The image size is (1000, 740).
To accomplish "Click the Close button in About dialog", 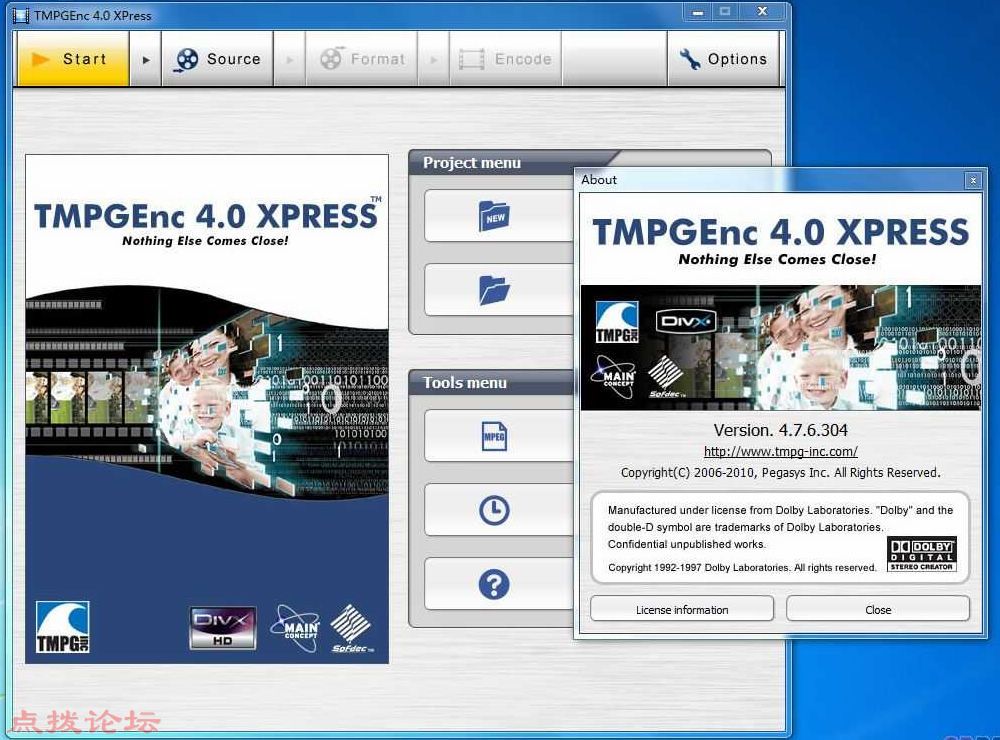I will coord(878,609).
